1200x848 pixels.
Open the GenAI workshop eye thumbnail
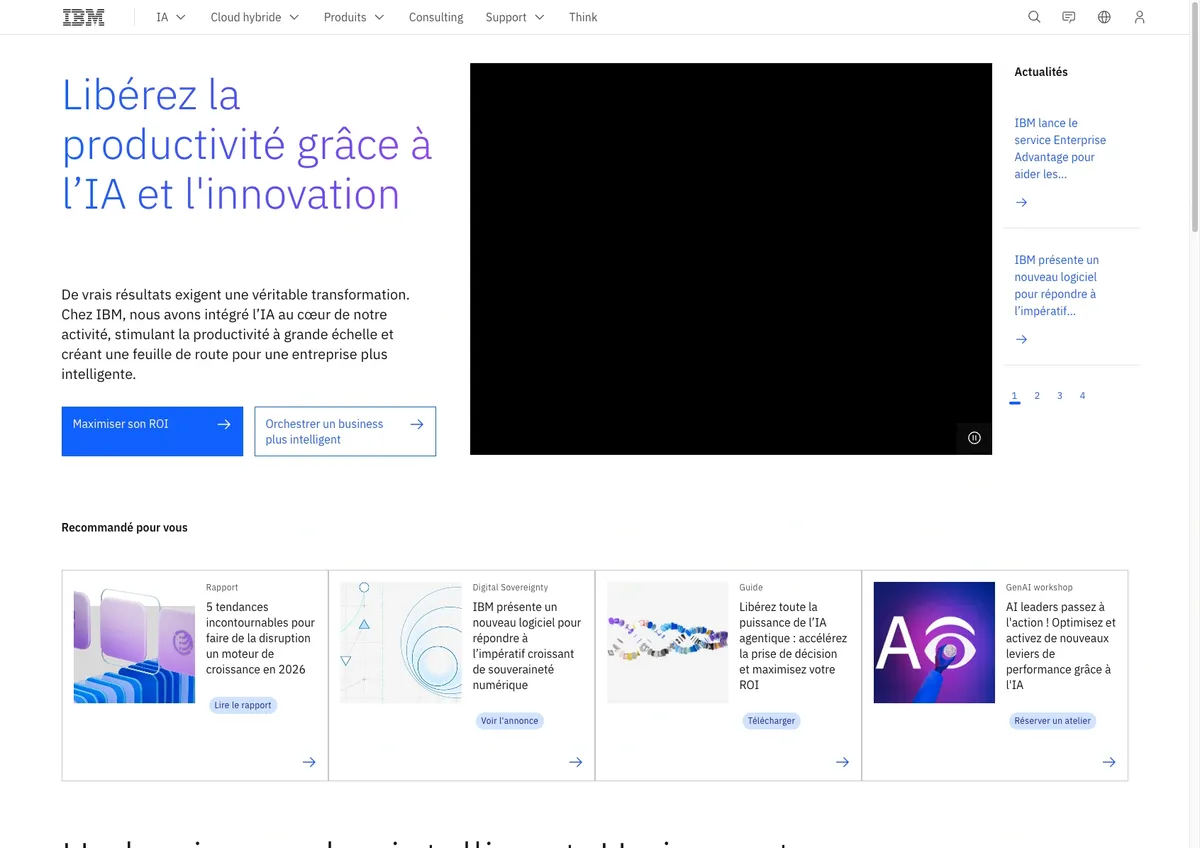(x=934, y=643)
